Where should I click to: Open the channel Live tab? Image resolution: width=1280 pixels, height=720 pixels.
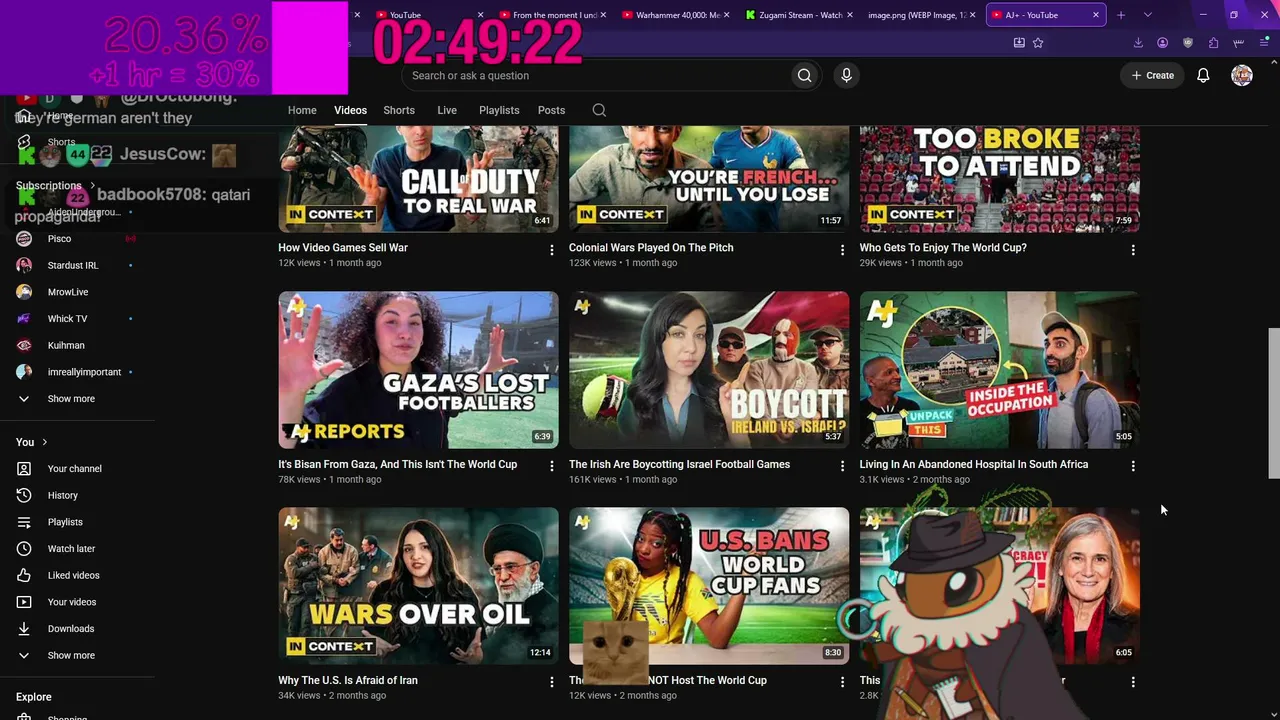click(x=447, y=110)
